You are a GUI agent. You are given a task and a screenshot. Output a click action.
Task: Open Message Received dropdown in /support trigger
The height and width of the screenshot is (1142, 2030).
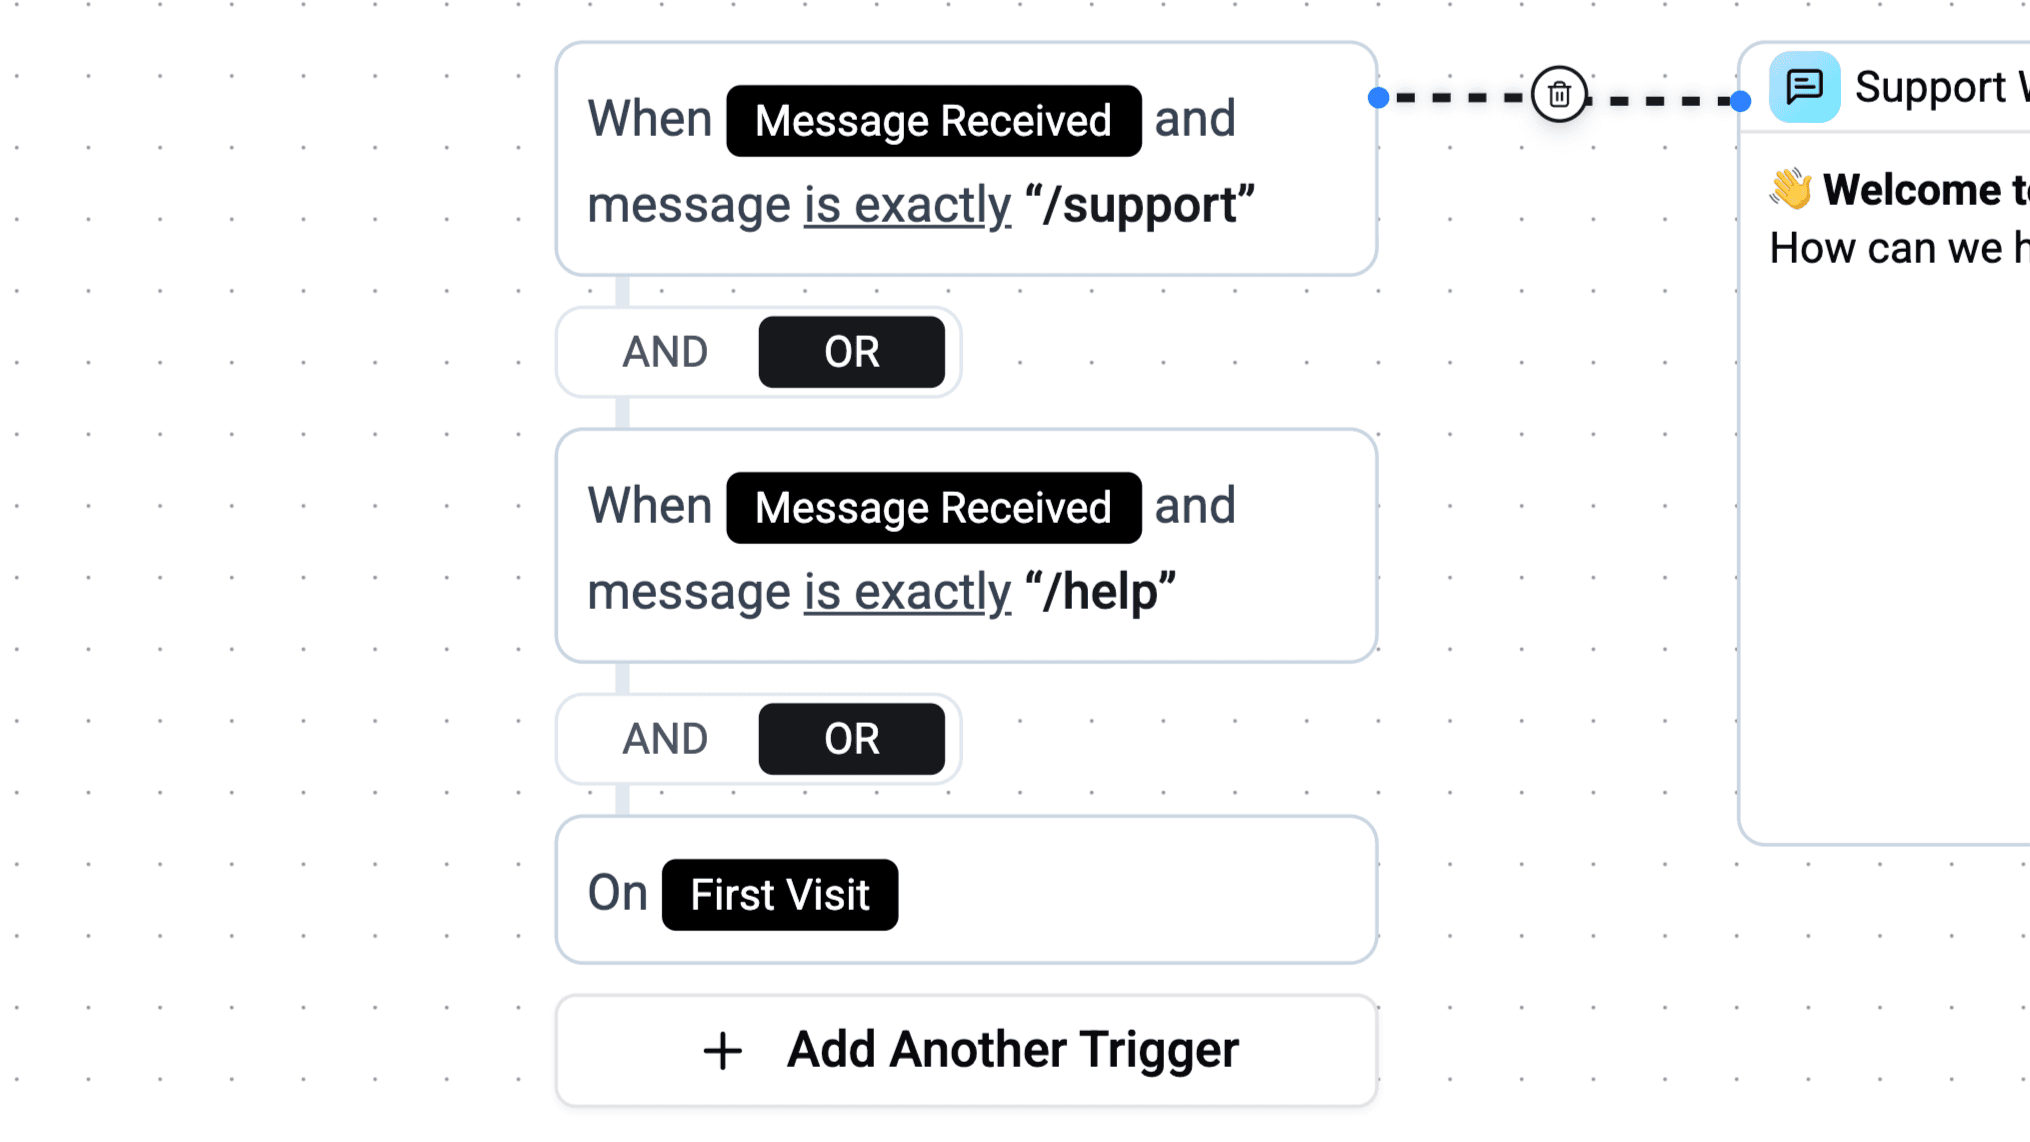(933, 121)
